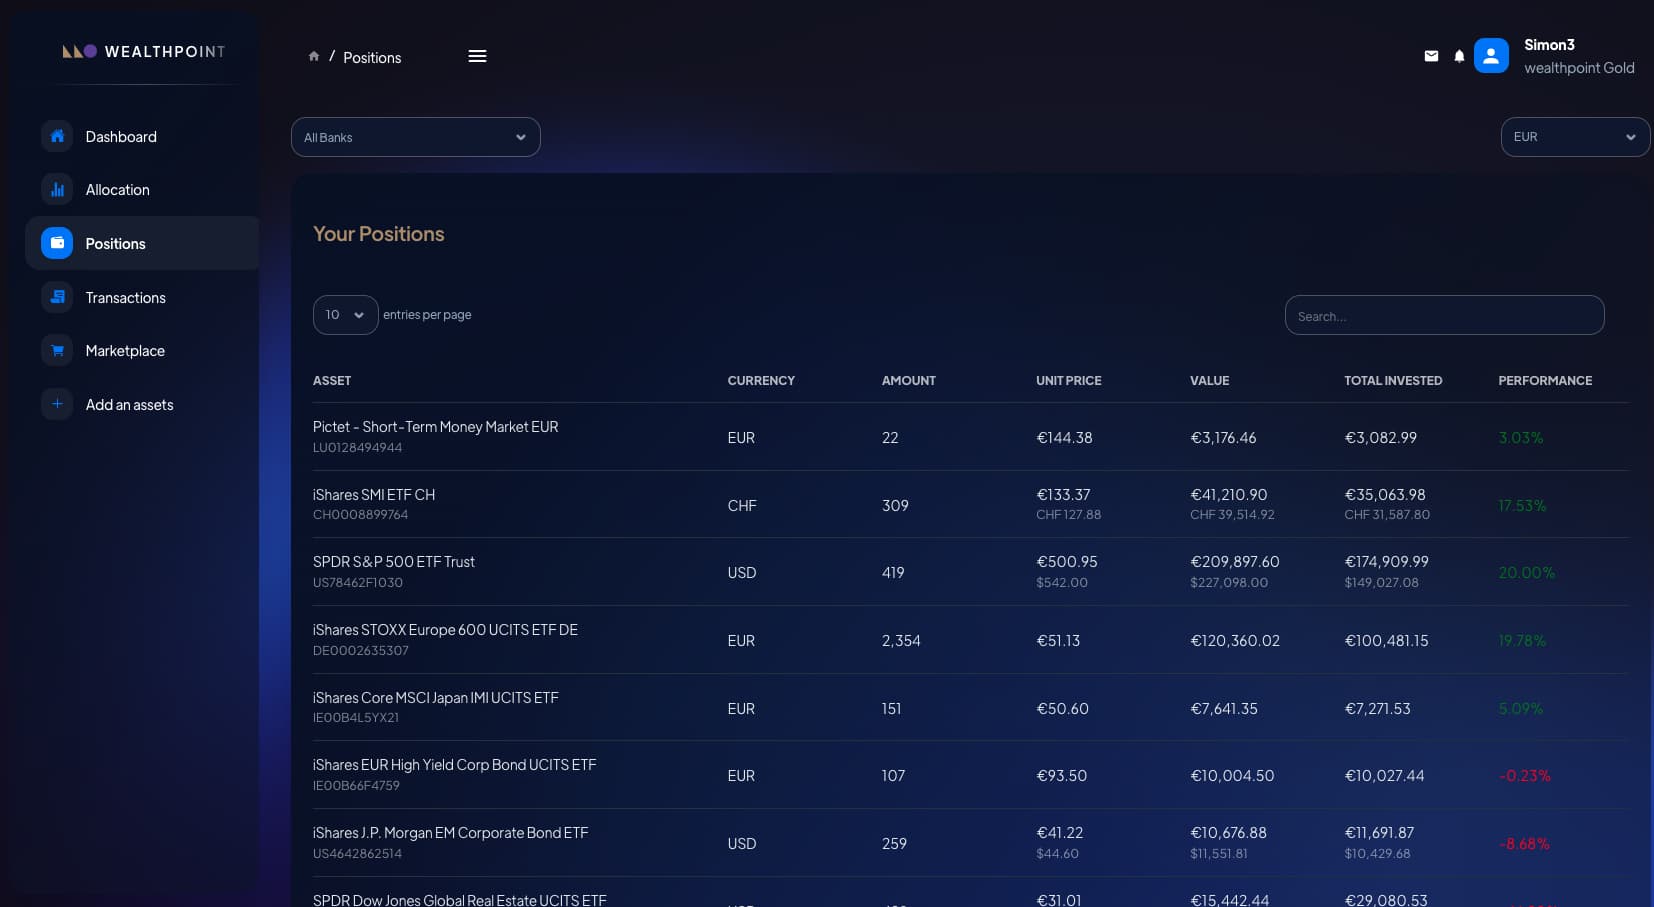Click the WealthPoint logo

click(144, 51)
